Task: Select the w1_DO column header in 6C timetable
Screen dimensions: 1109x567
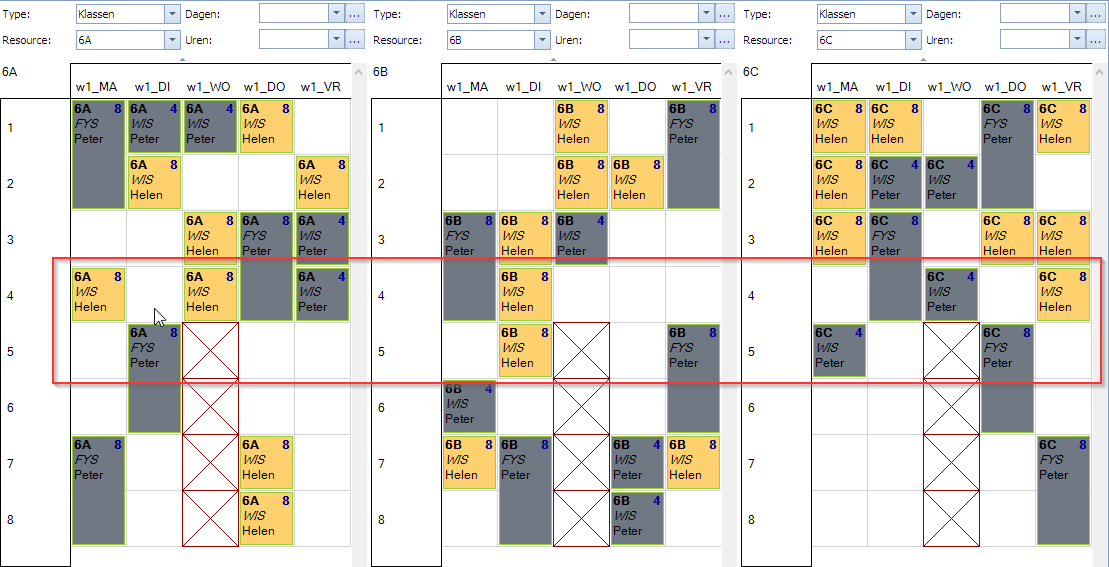Action: pyautogui.click(x=1006, y=87)
